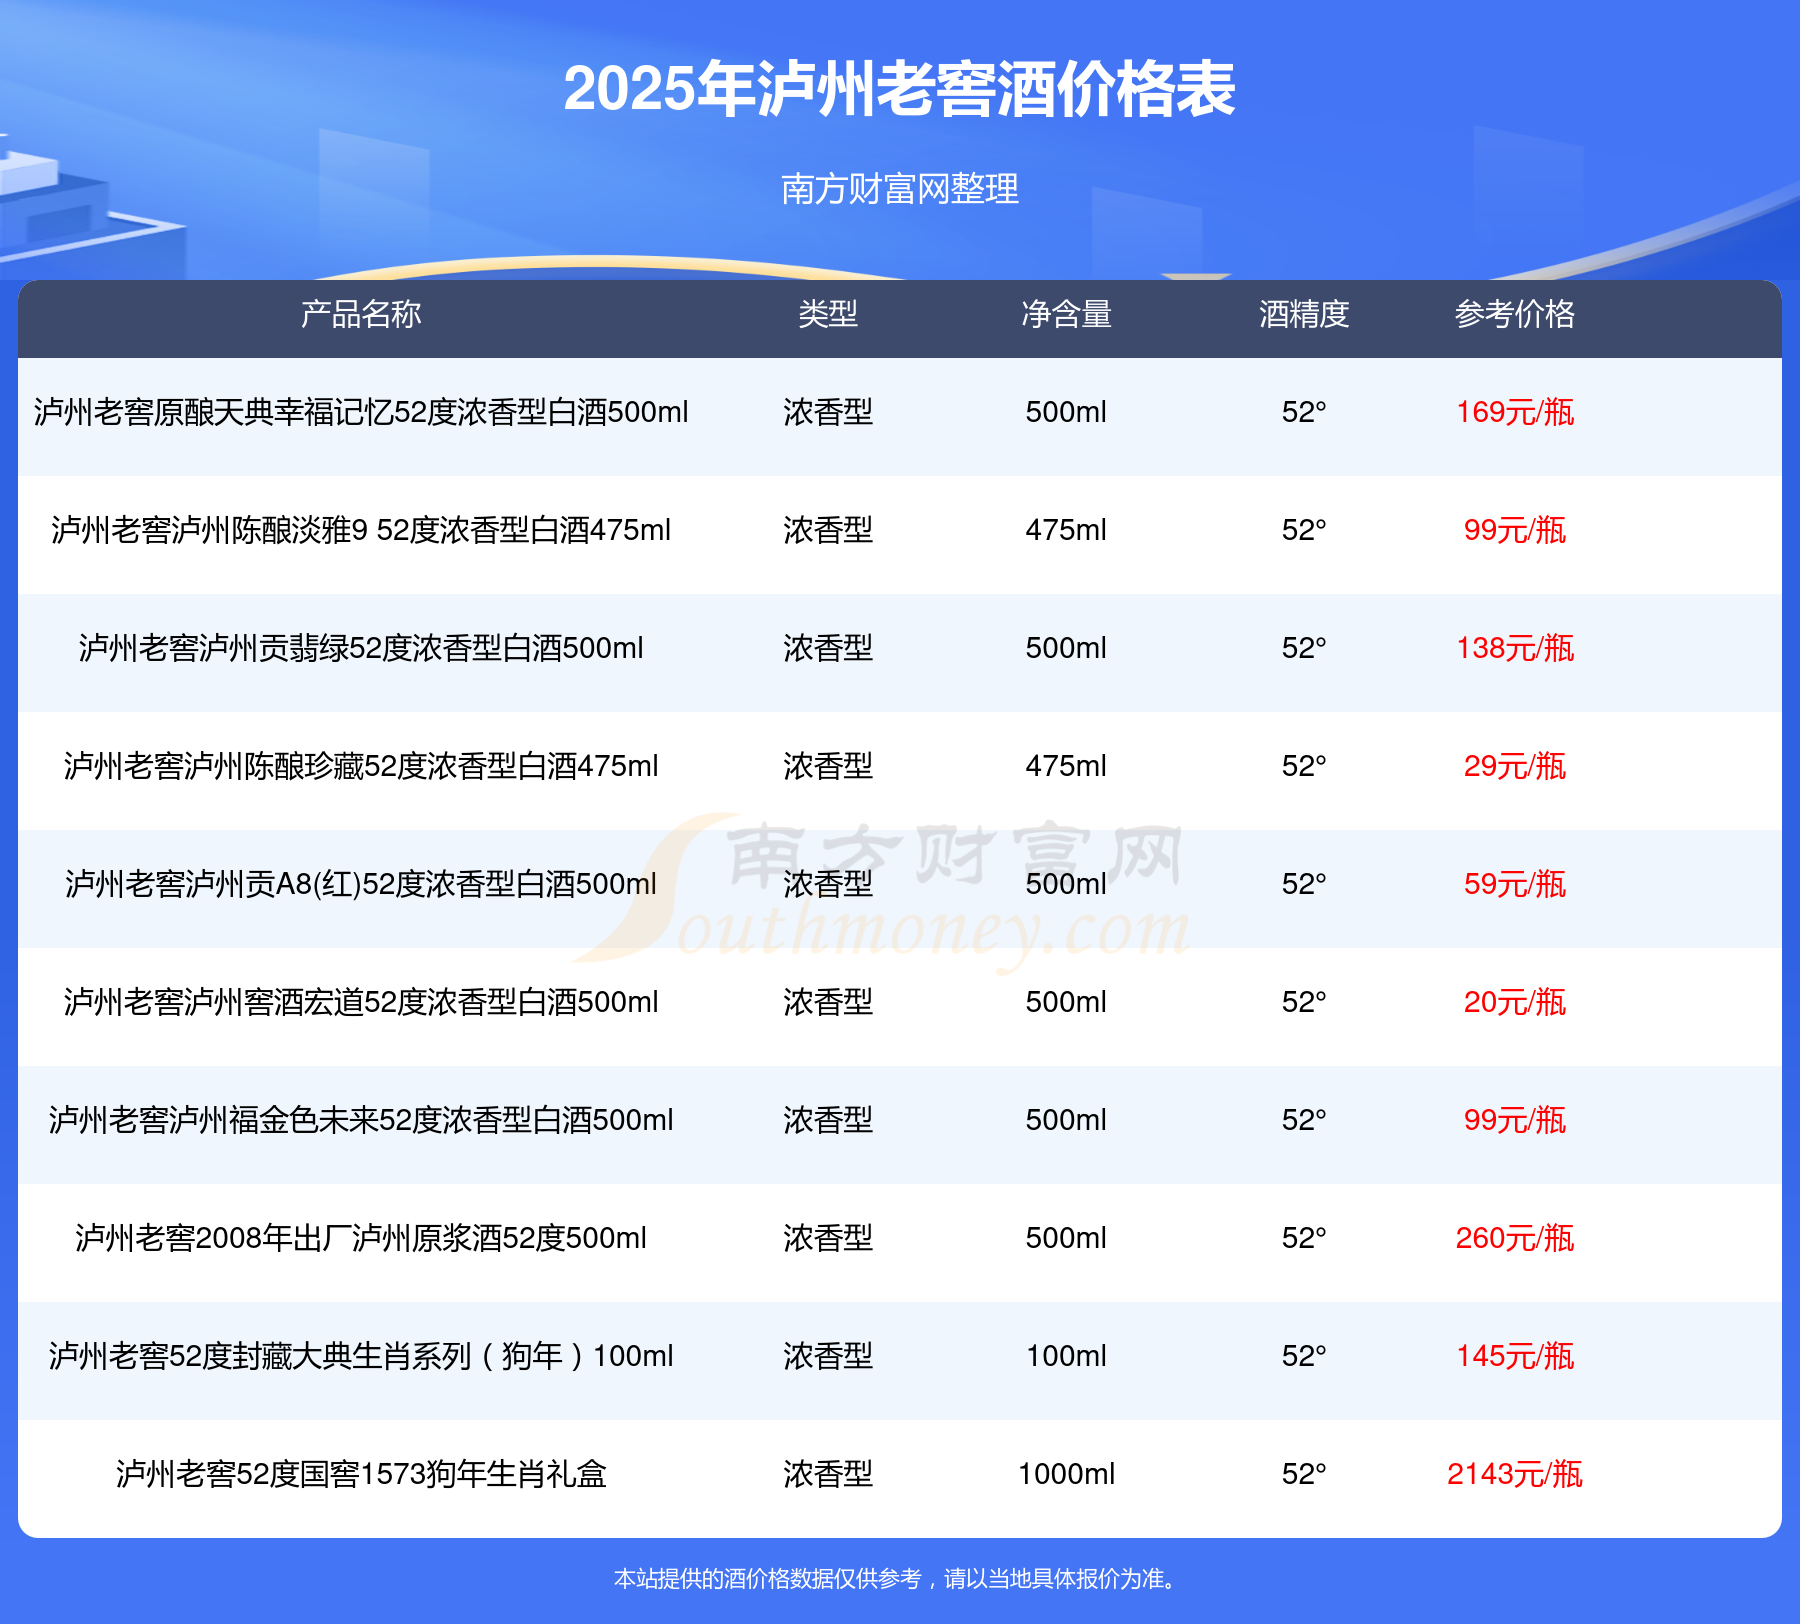Choose "52°" in the 陈酿淡雅9 row
Image resolution: width=1800 pixels, height=1624 pixels.
(1304, 530)
